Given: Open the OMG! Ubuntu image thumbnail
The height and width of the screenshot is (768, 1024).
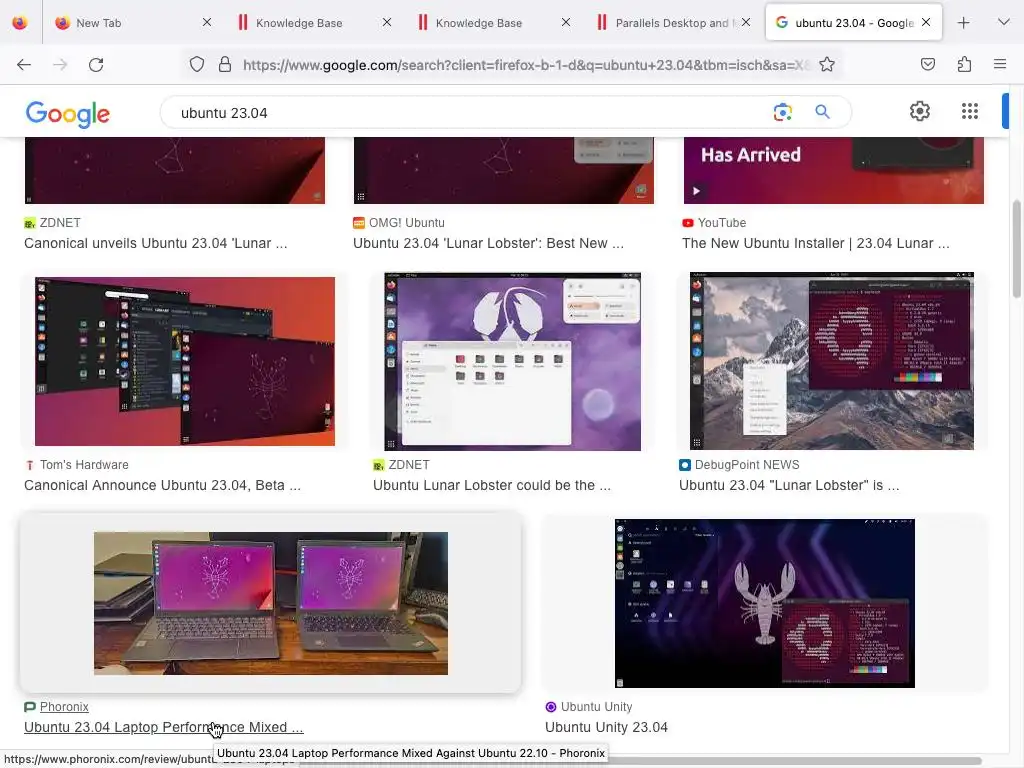Looking at the screenshot, I should [x=504, y=170].
